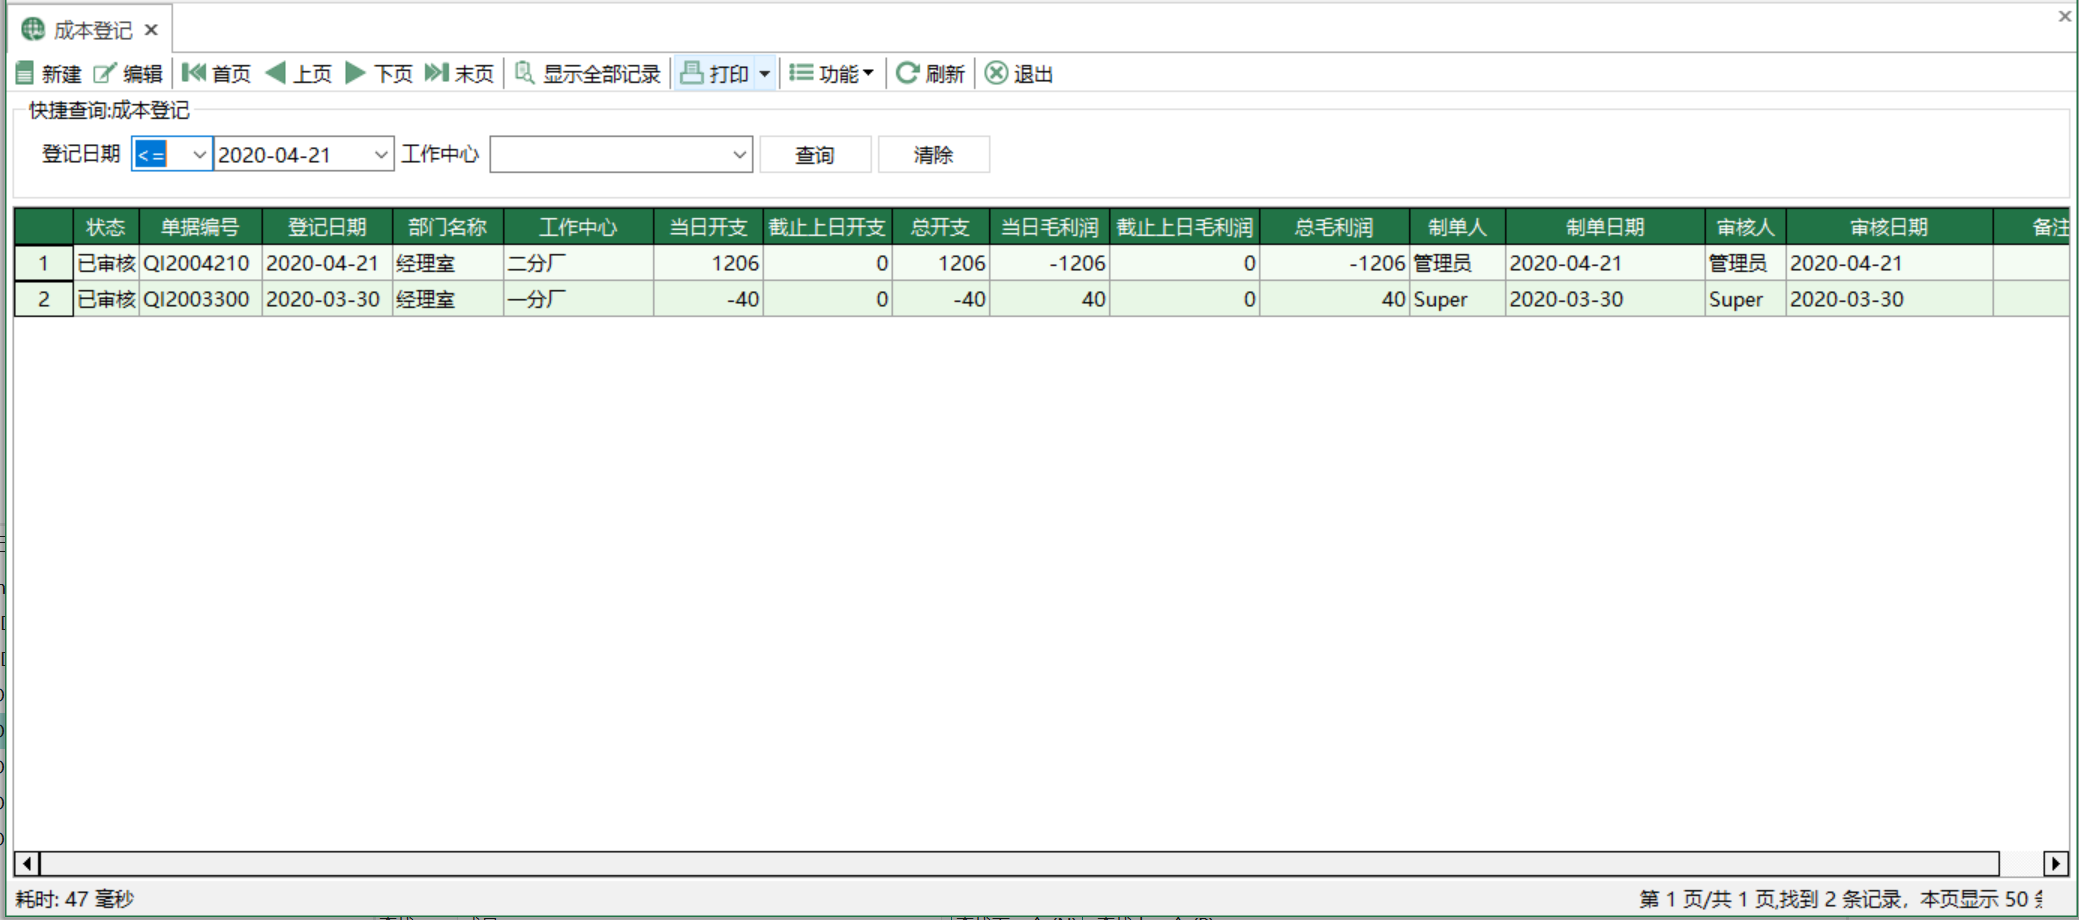2079x920 pixels.
Task: Click the horizontal scrollbar left arrow
Action: pyautogui.click(x=27, y=863)
